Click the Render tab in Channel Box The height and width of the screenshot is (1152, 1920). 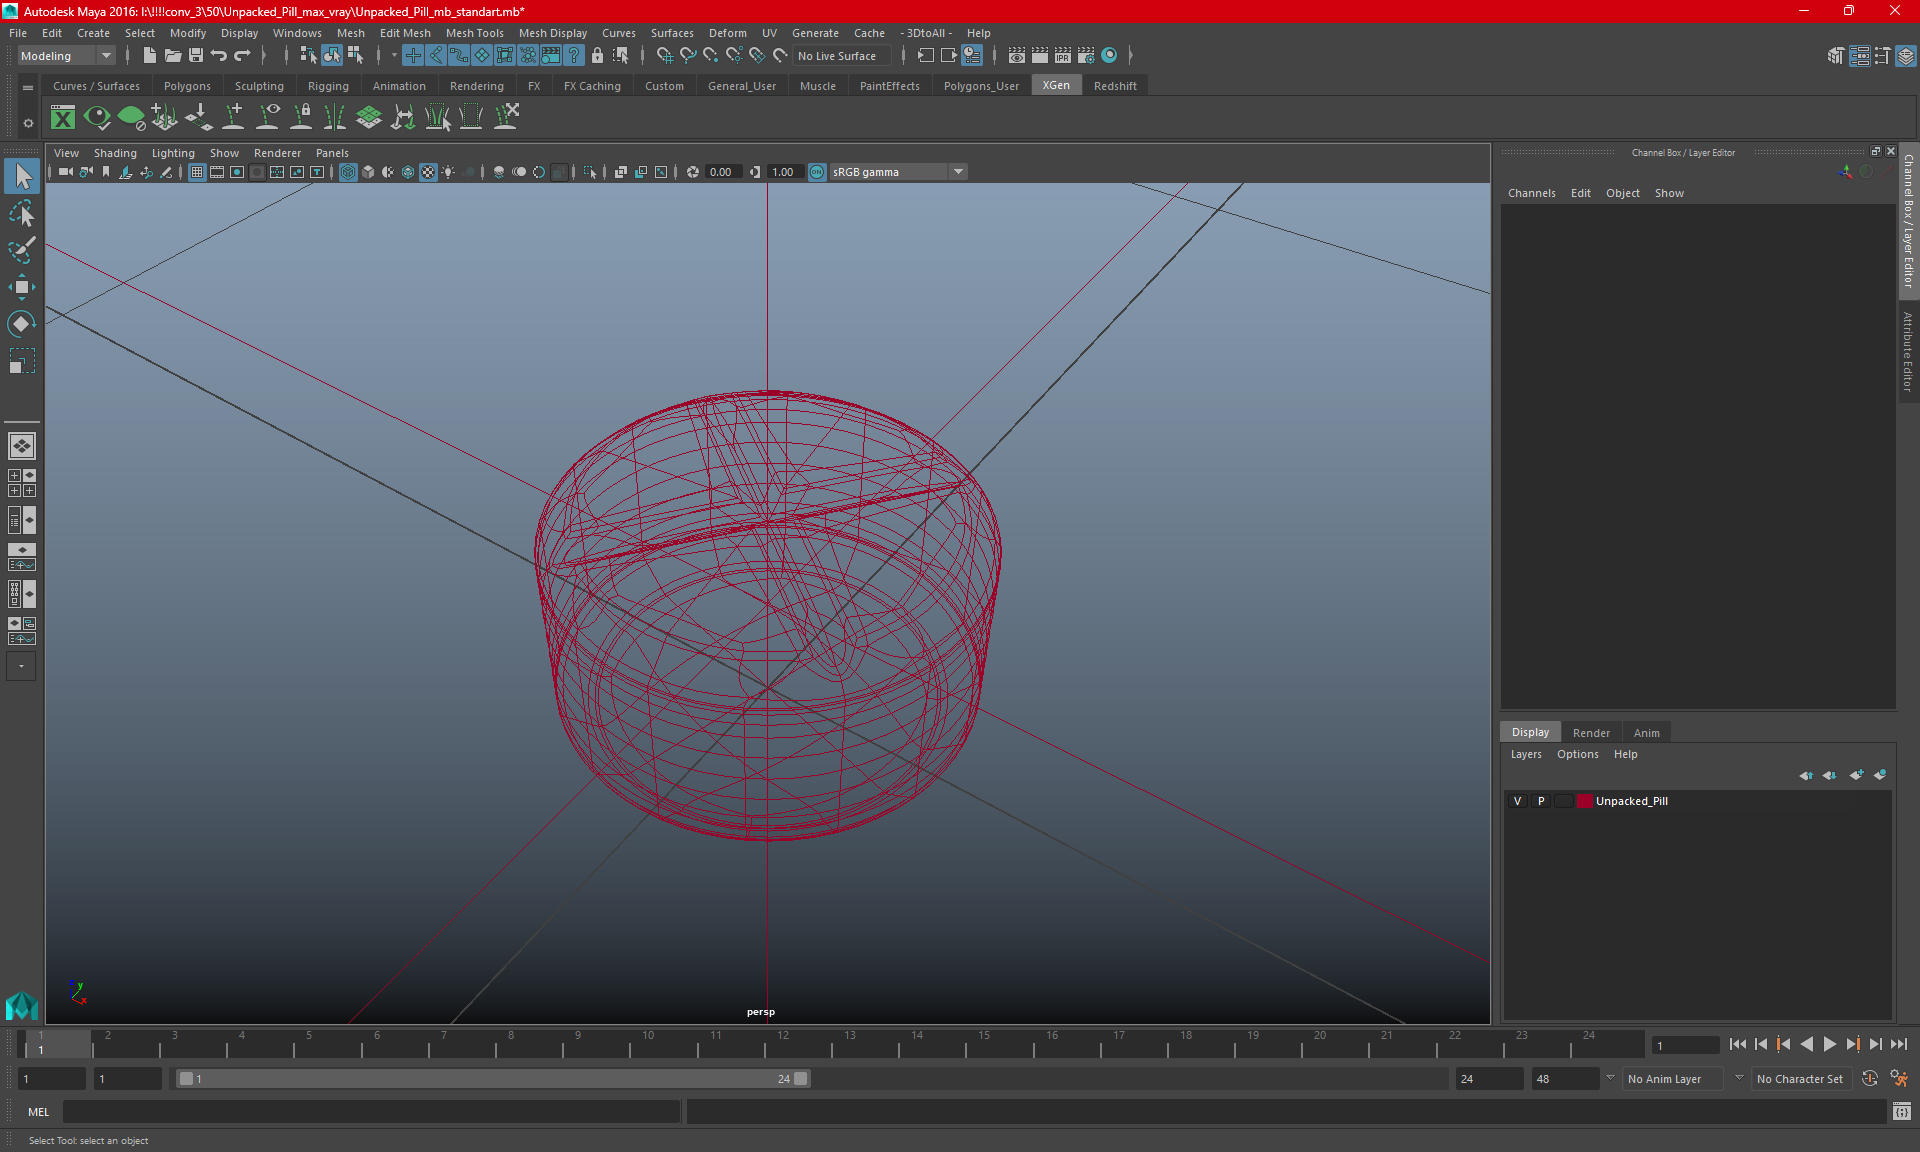tap(1591, 731)
